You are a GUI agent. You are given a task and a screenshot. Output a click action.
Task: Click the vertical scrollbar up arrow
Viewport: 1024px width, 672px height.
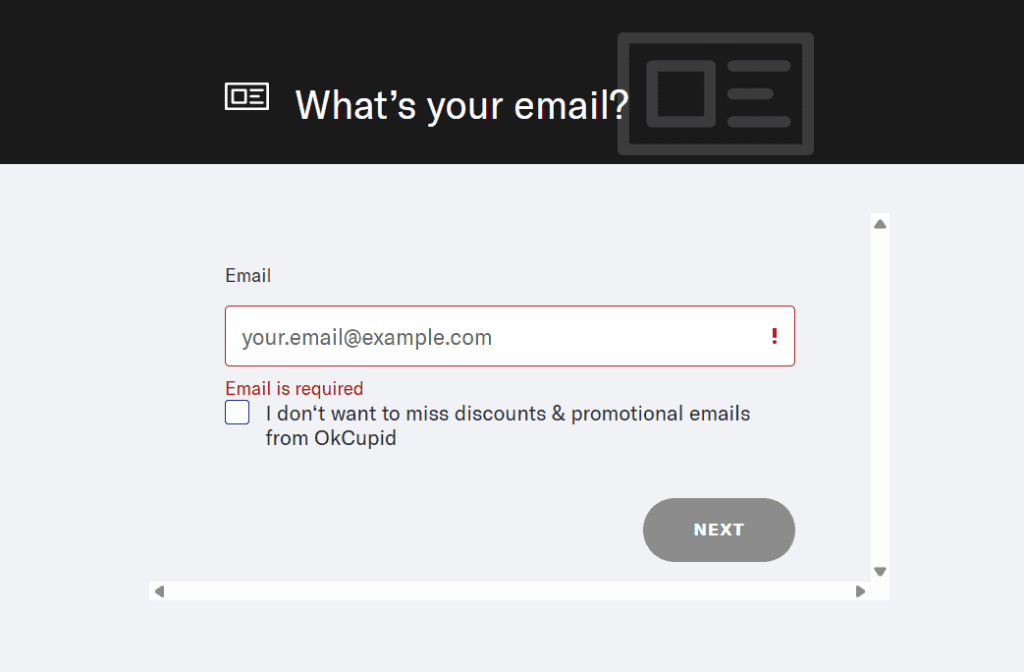[x=880, y=224]
